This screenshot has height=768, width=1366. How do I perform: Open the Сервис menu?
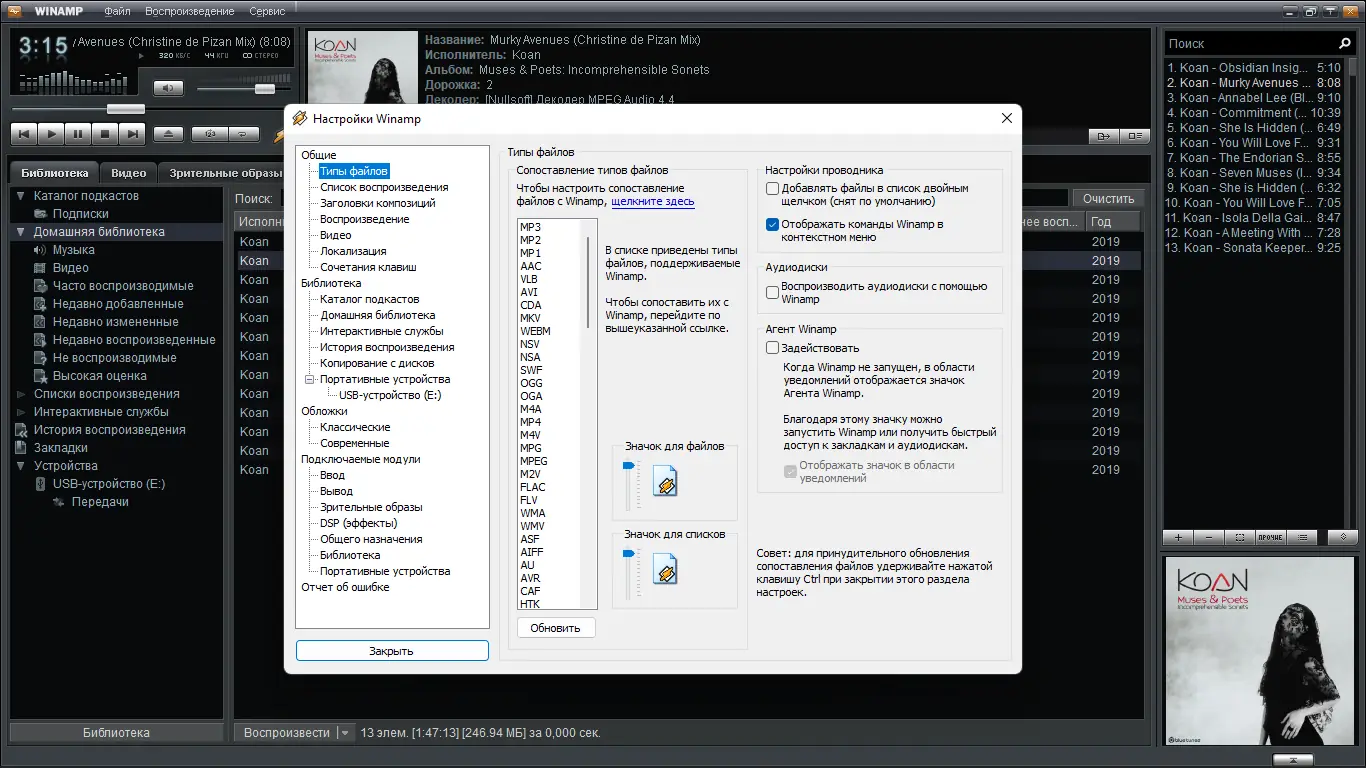pyautogui.click(x=267, y=11)
